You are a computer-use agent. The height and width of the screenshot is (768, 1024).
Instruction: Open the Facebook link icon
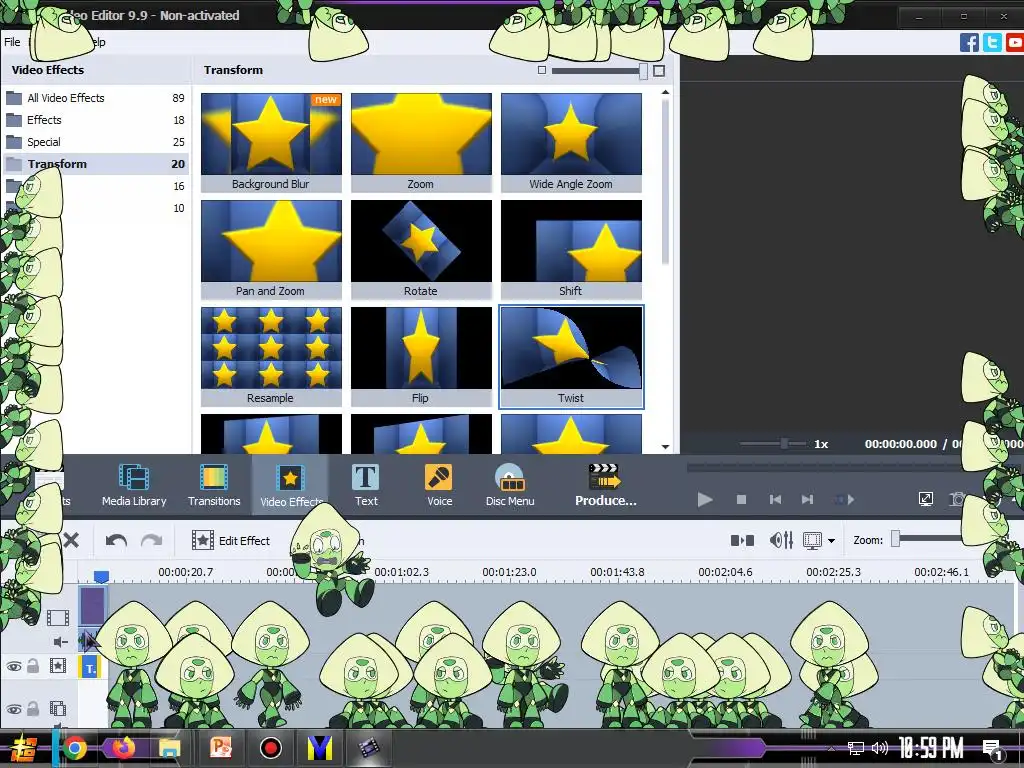click(969, 42)
